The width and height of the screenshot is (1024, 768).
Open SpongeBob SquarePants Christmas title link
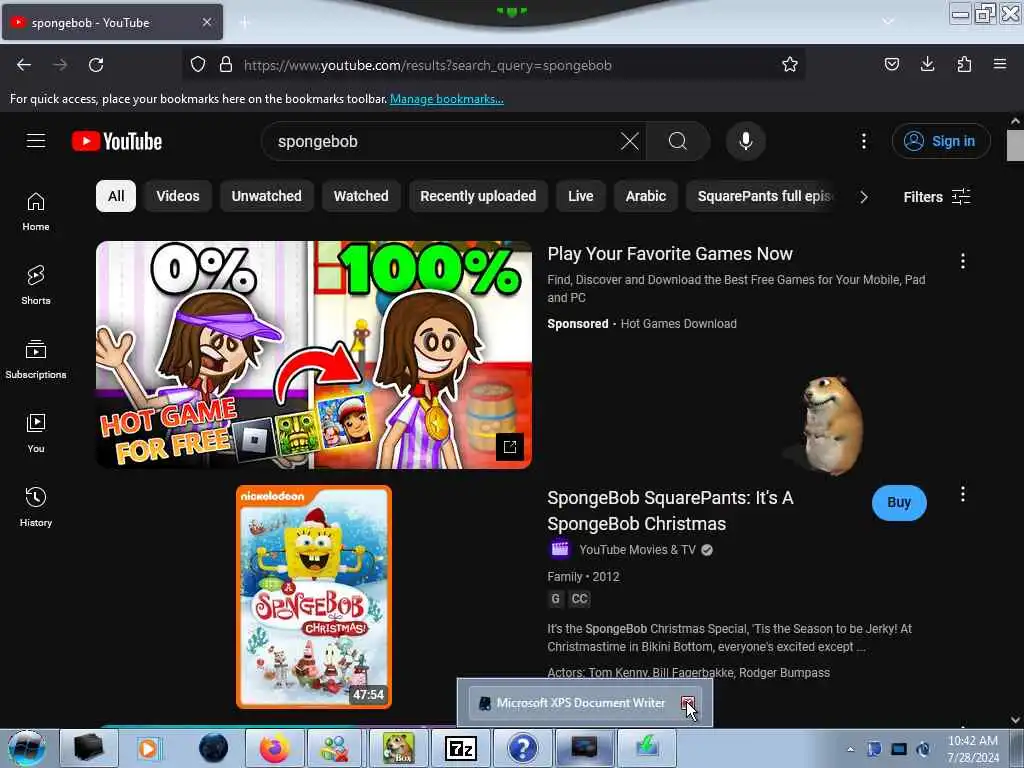click(670, 511)
